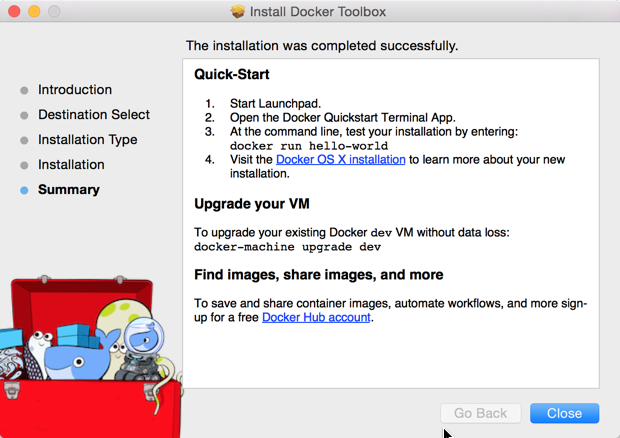Select the Summary step
Image resolution: width=620 pixels, height=438 pixels.
pos(69,190)
